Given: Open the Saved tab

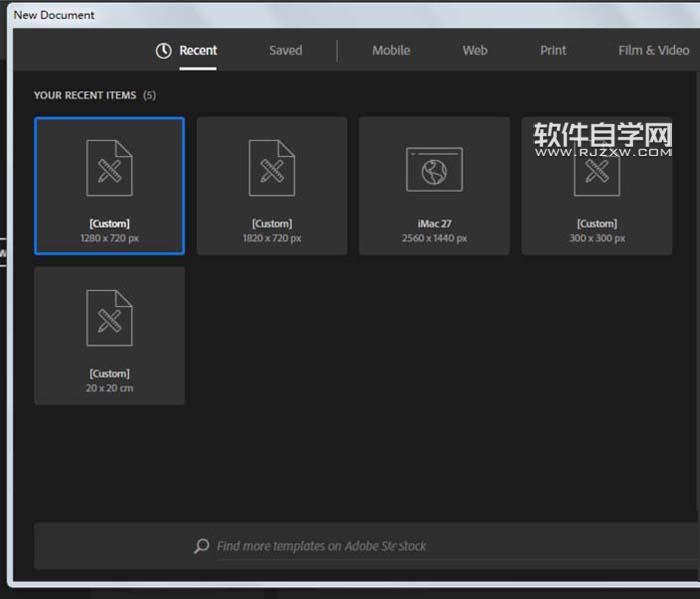Looking at the screenshot, I should (286, 50).
